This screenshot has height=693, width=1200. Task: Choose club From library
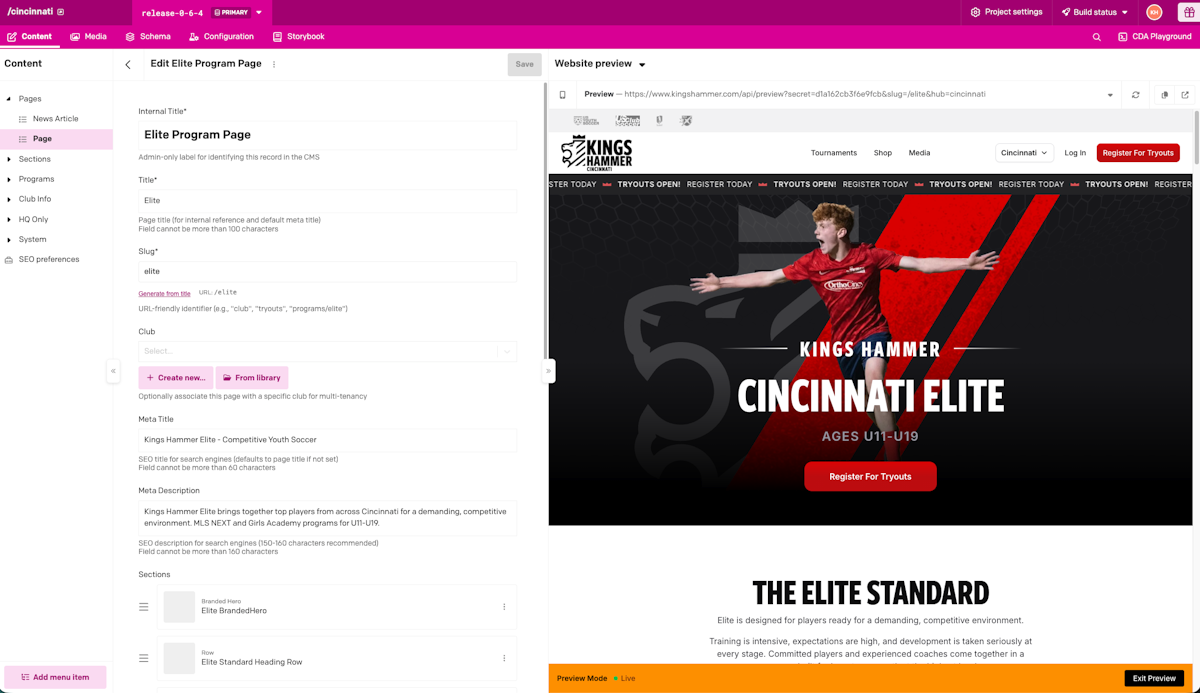point(252,378)
